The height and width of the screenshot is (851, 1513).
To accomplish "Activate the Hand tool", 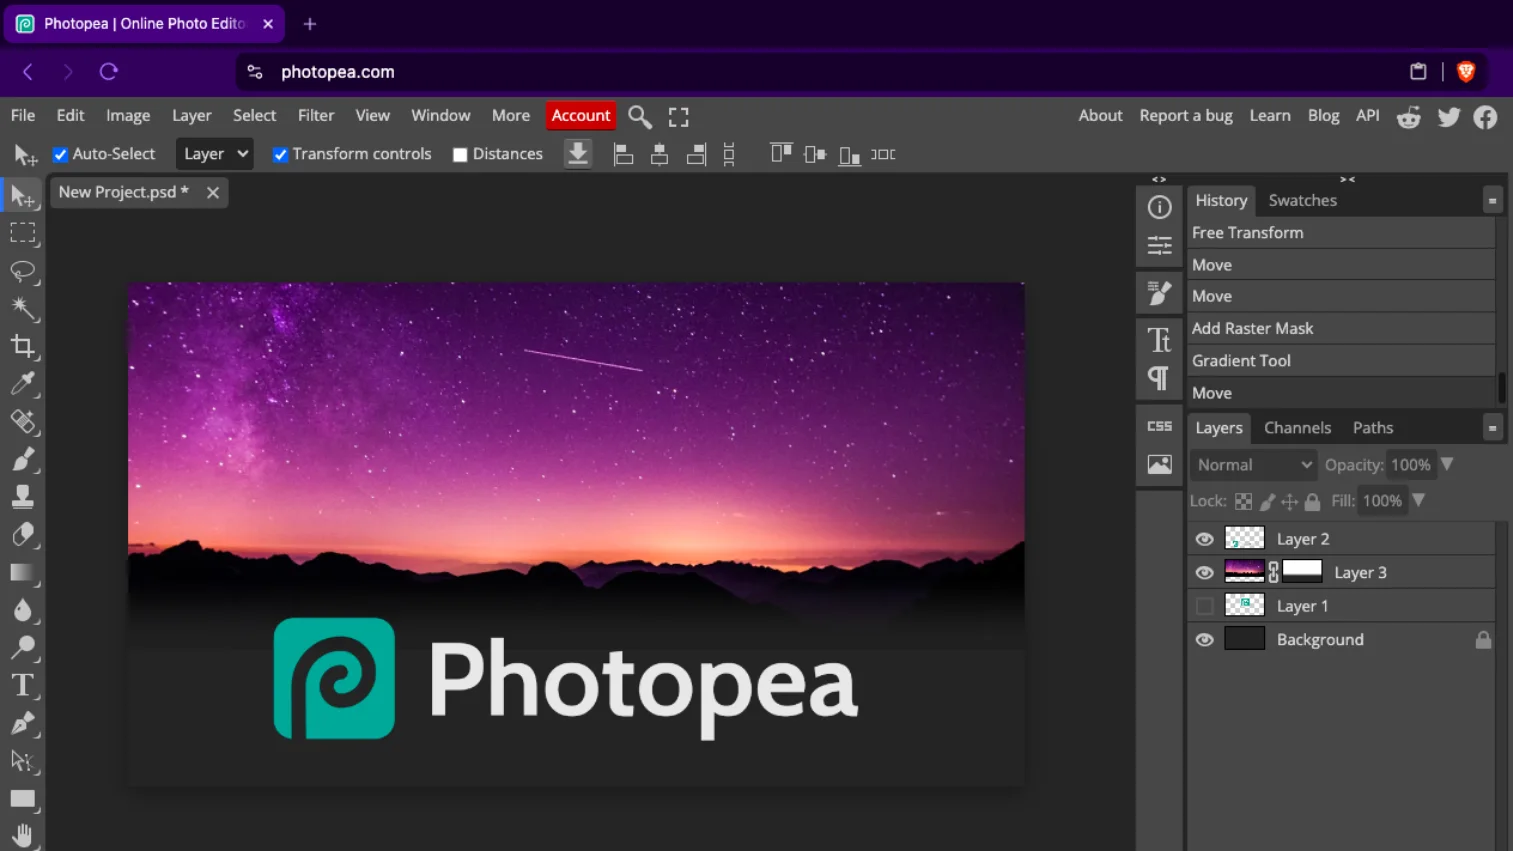I will (23, 836).
